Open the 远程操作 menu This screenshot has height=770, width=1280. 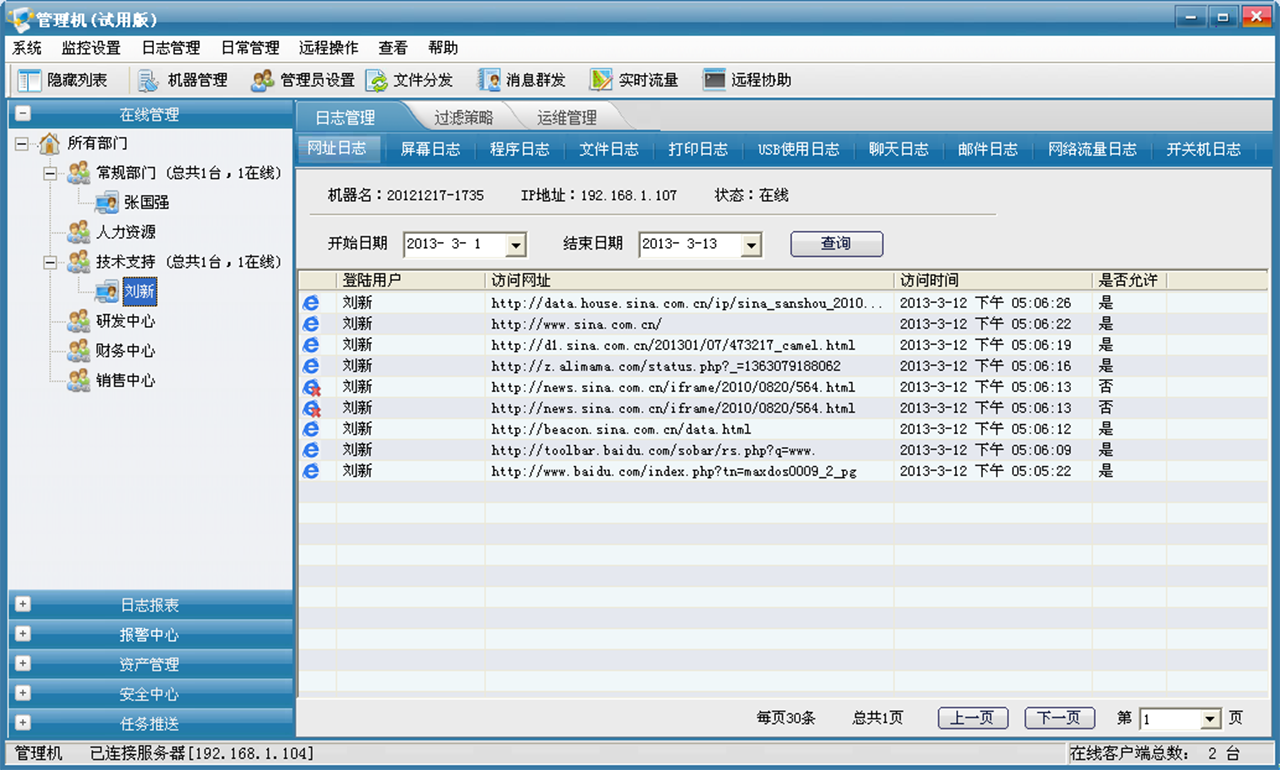point(329,47)
